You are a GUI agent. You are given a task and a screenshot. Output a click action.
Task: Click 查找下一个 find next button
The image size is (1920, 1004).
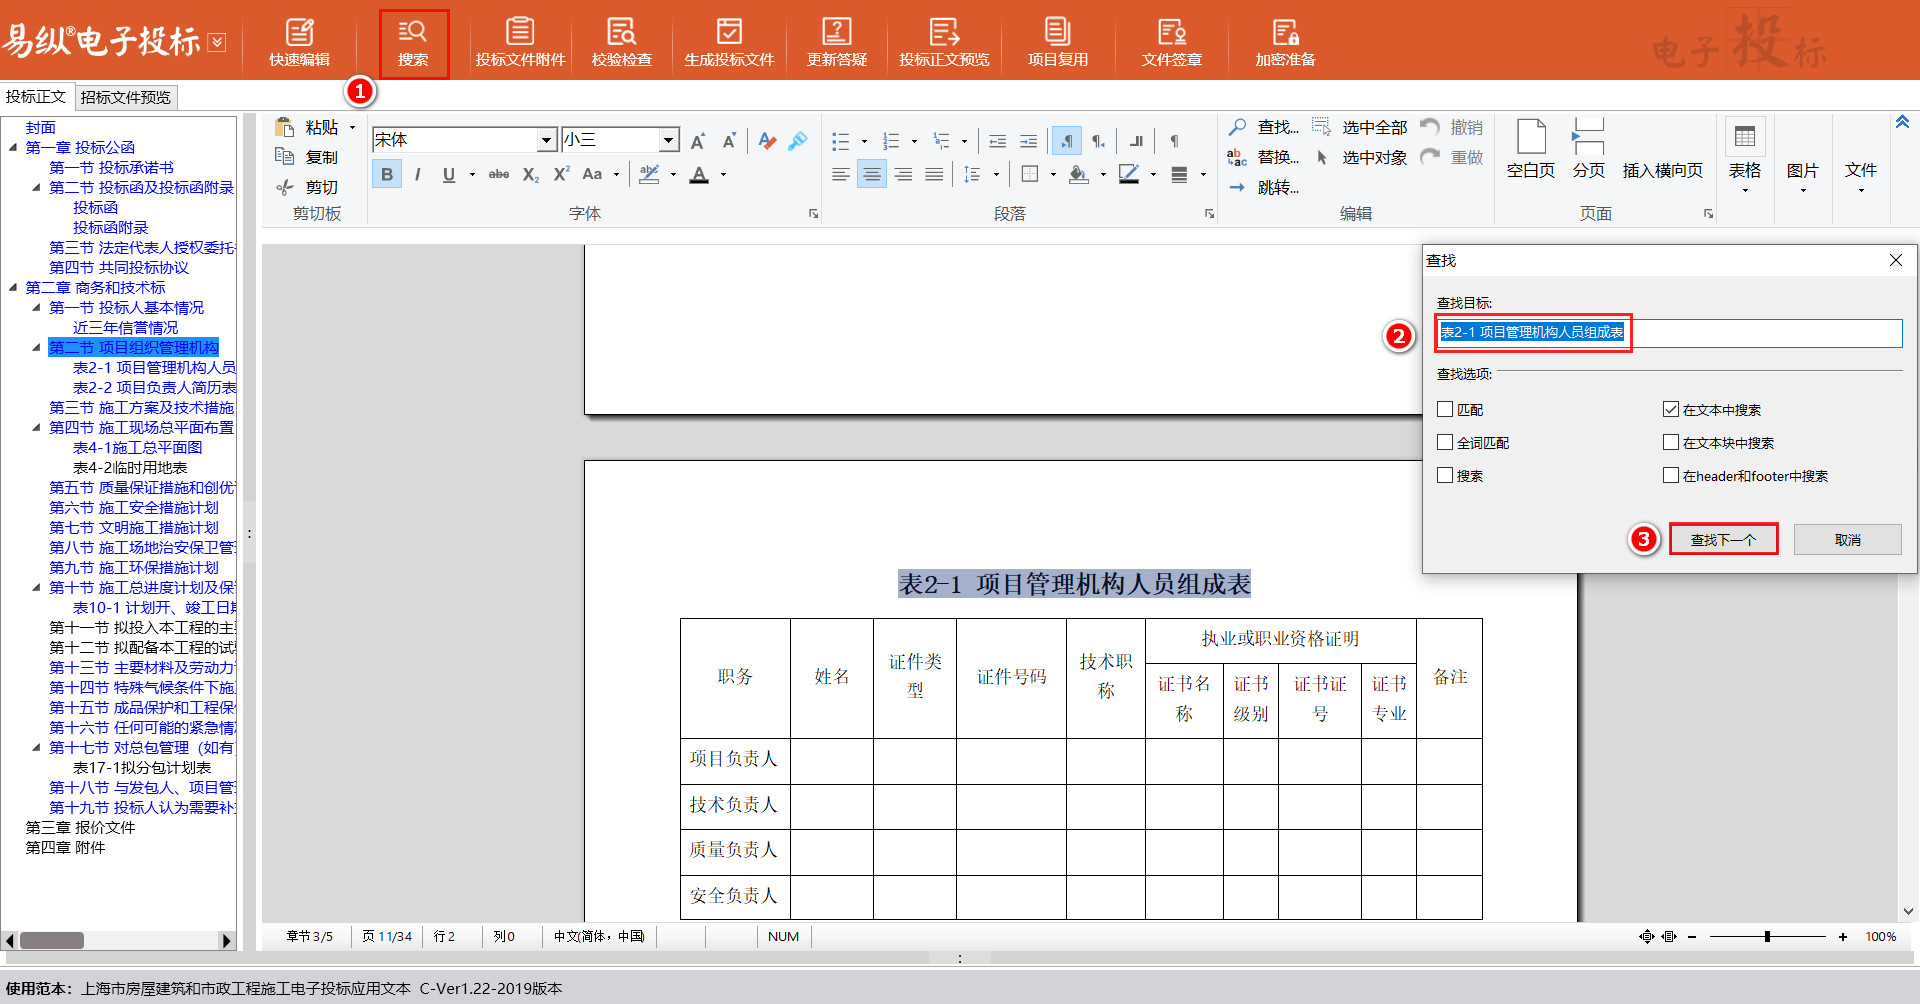[1723, 539]
